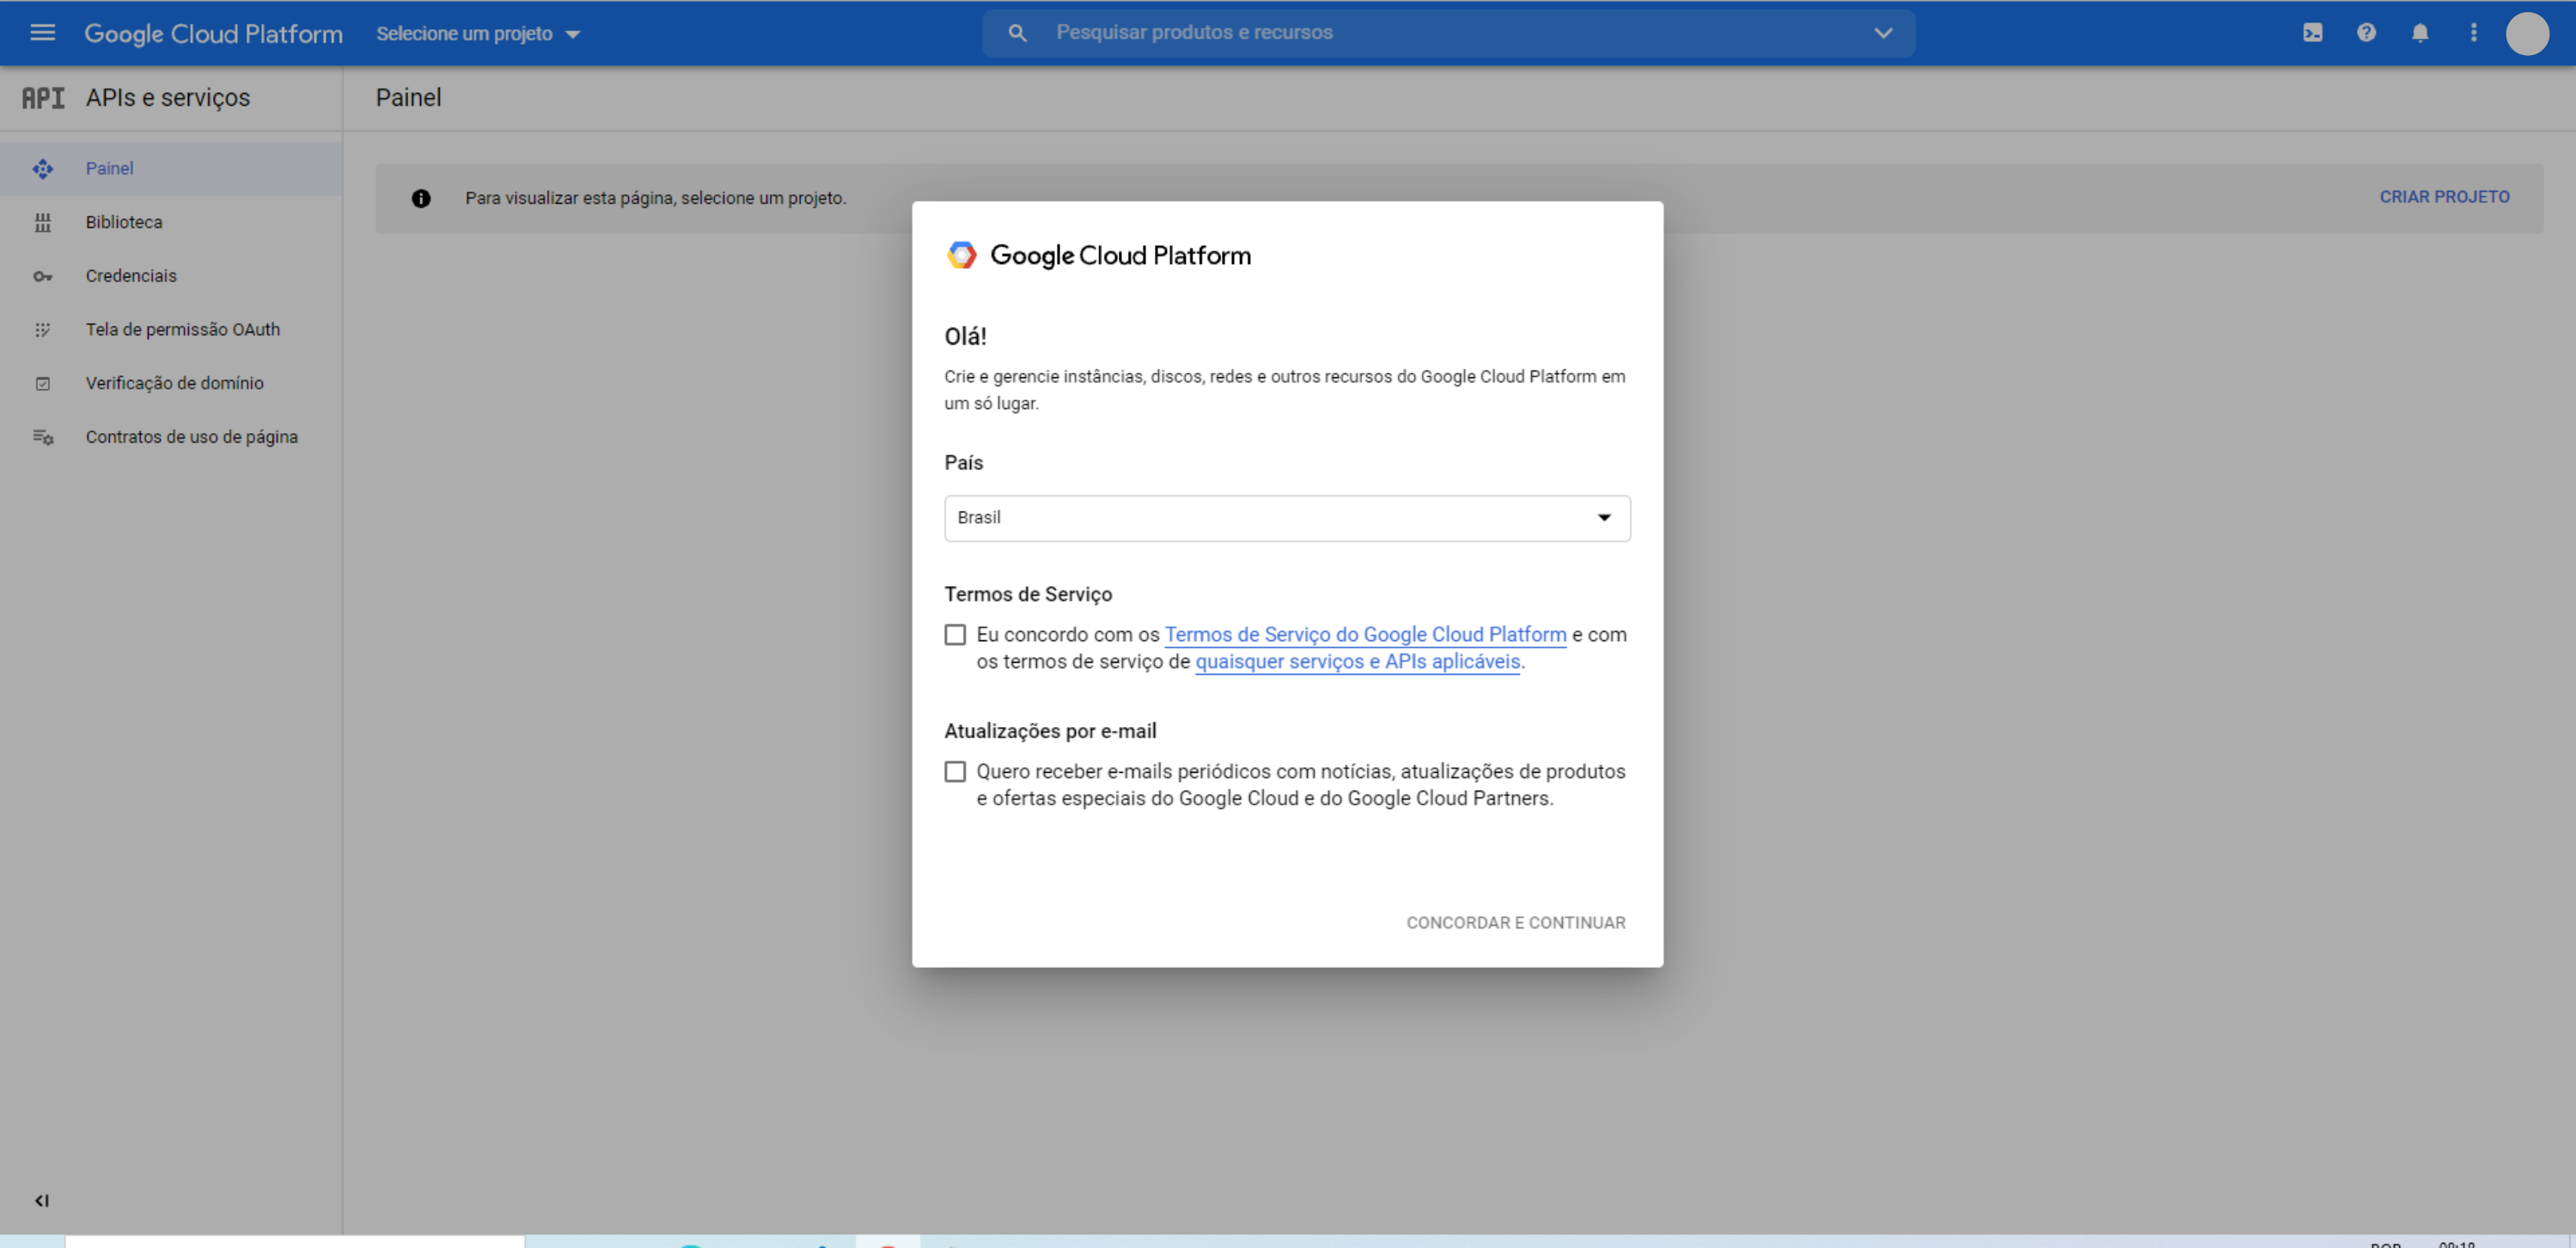Collapse the sidebar navigation panel
2576x1248 pixels.
42,1200
